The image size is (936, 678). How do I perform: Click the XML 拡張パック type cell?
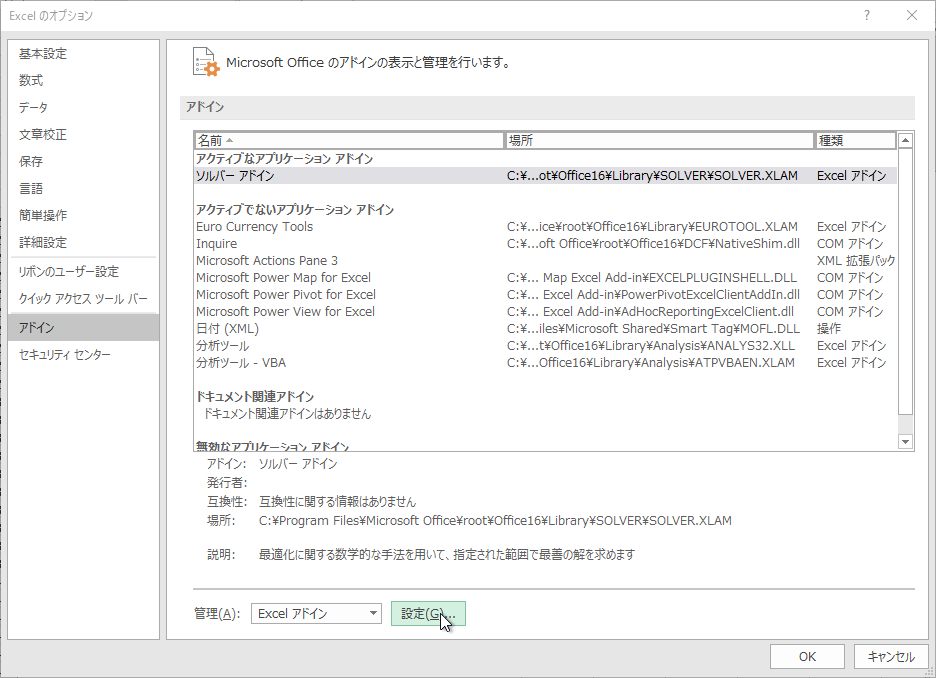click(x=856, y=261)
